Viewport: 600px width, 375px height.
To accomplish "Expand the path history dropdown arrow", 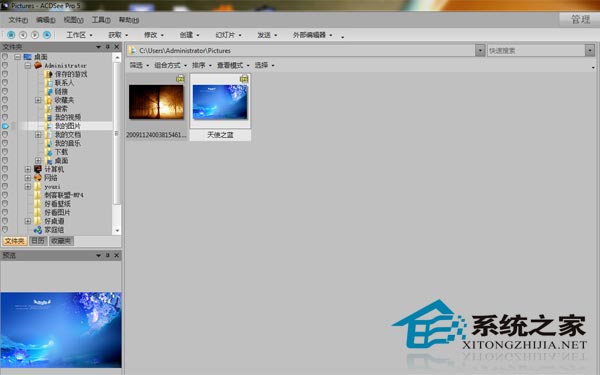I will 480,50.
